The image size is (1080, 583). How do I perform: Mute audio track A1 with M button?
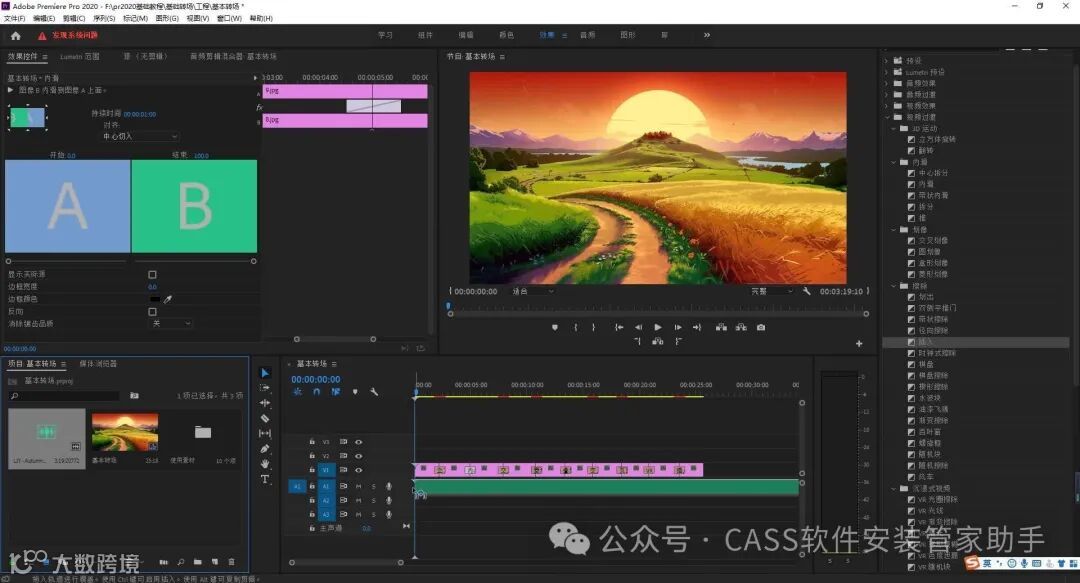(358, 487)
